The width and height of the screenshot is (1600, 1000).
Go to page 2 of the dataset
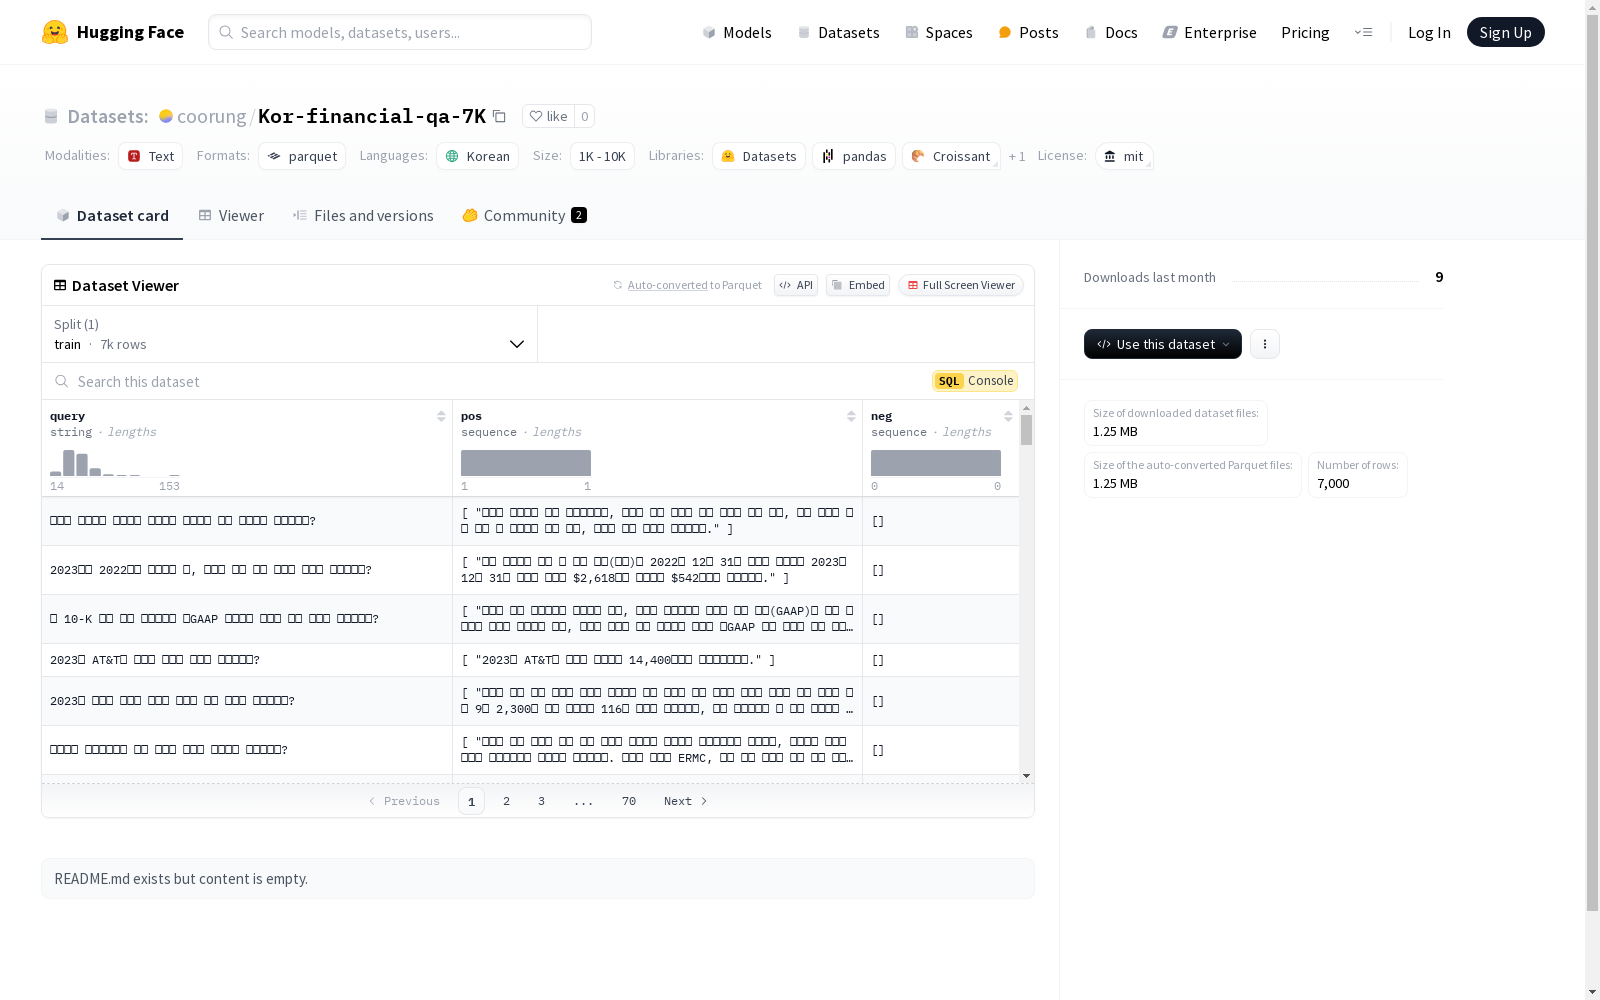(506, 801)
